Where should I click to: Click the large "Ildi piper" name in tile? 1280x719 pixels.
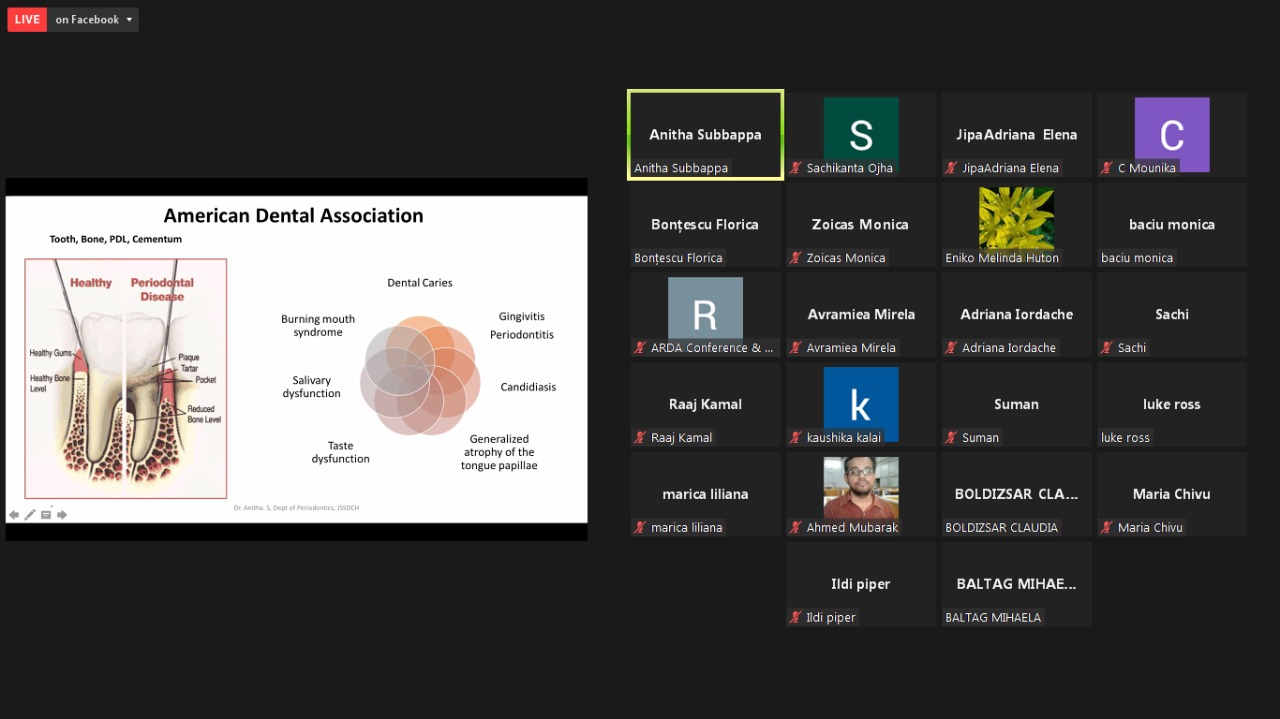861,584
